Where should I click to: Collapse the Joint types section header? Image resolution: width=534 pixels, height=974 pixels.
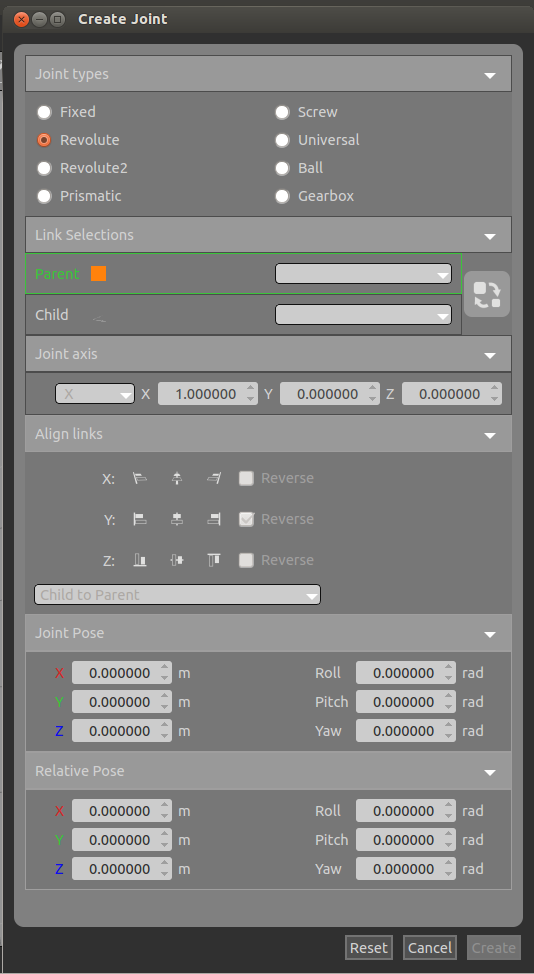268,74
